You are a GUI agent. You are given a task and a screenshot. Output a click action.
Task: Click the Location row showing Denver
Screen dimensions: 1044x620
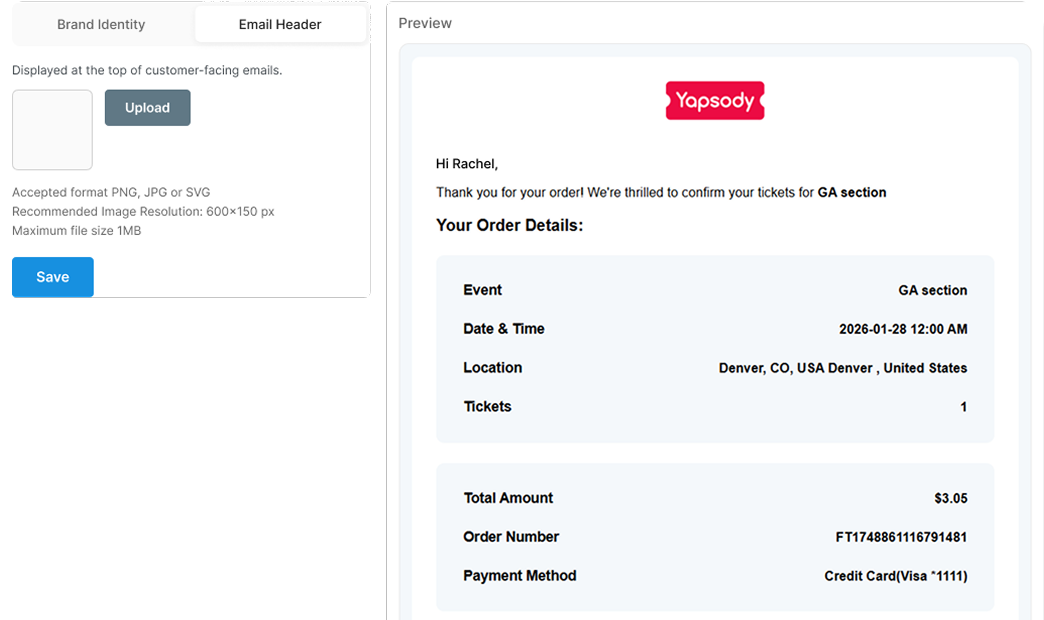tap(714, 367)
